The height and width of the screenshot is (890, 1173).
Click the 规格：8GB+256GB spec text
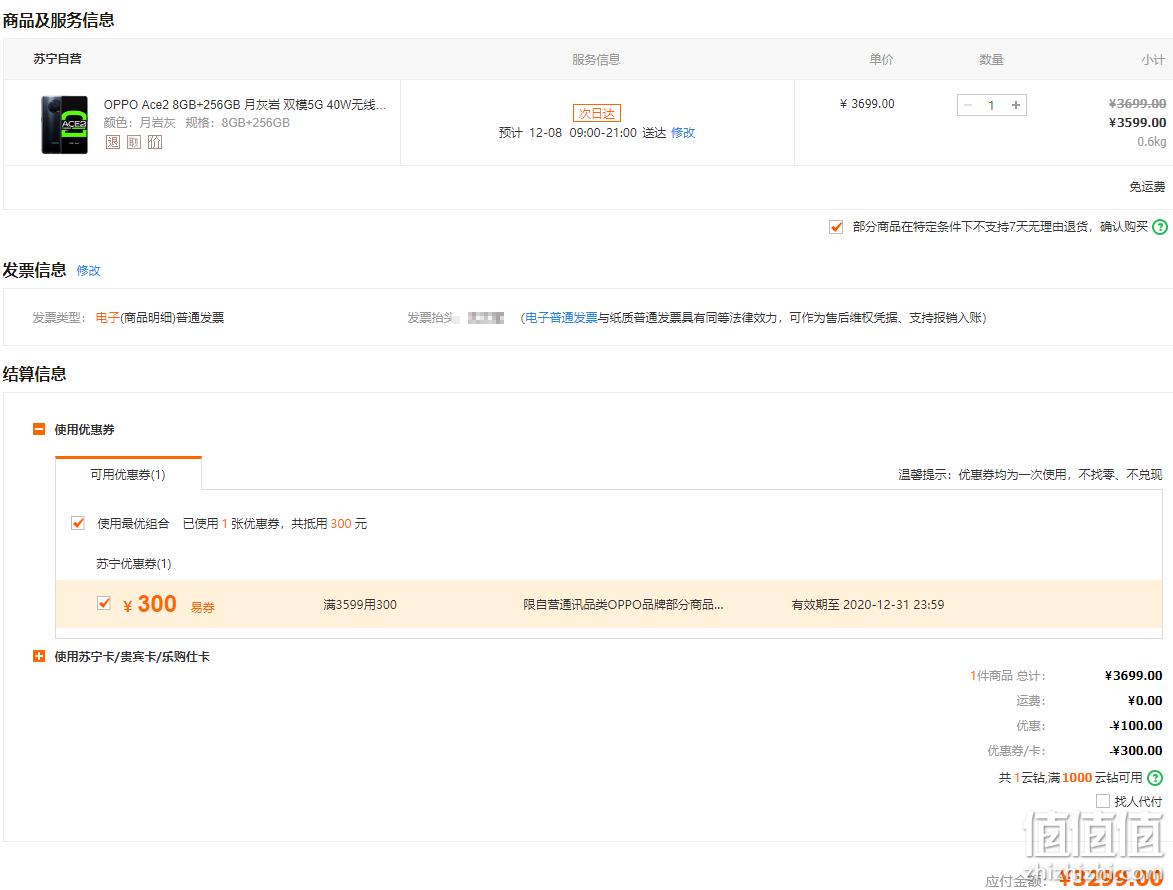237,123
